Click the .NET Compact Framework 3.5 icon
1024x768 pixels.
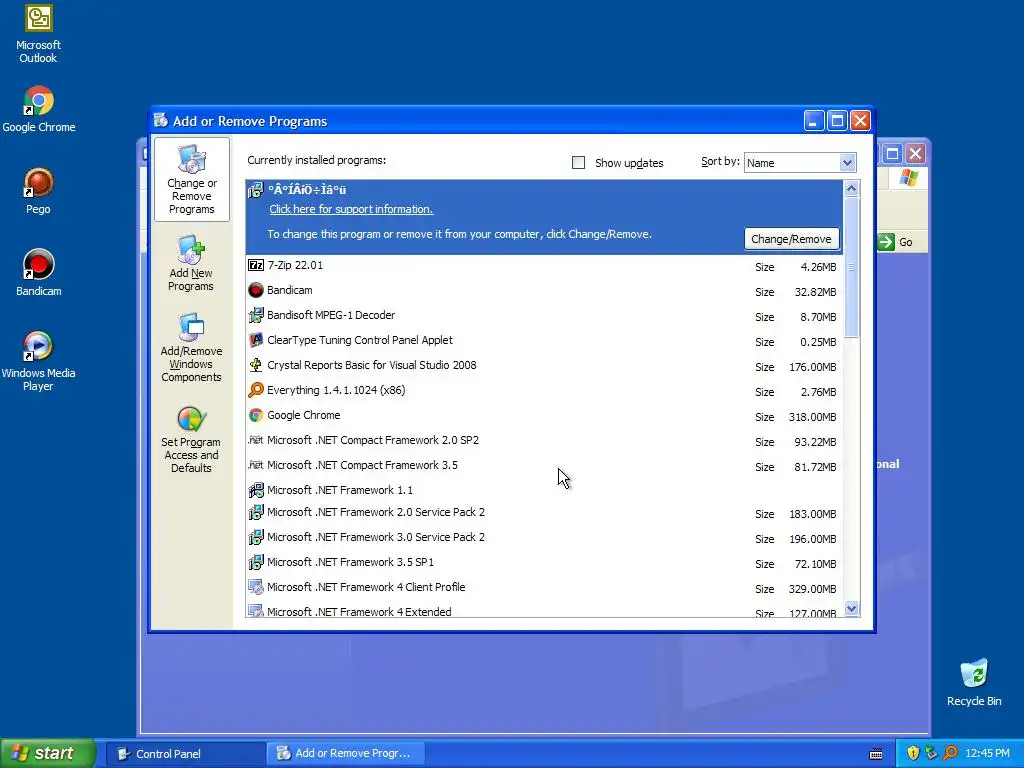[x=256, y=465]
